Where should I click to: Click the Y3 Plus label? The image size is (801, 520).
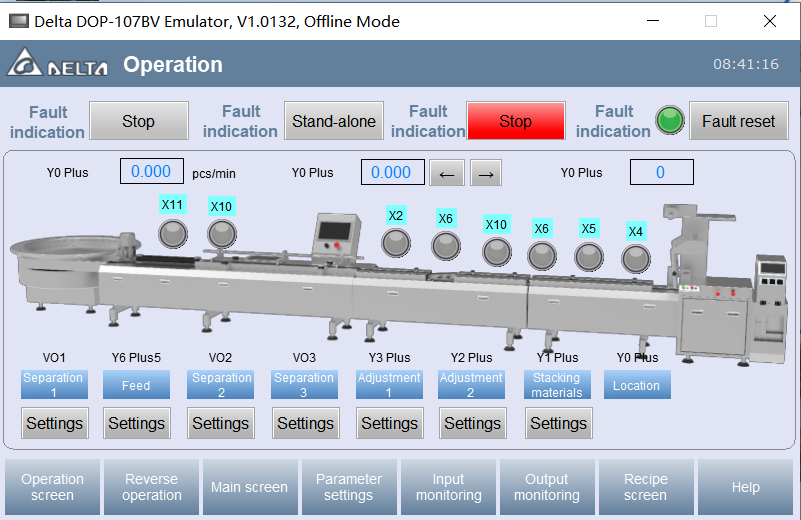(390, 358)
